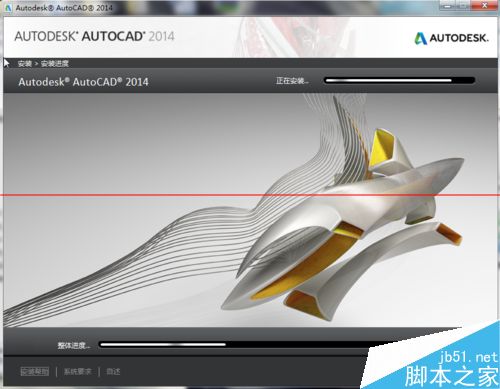500x389 pixels.
Task: Click the AUTODESK AUTOCAD 2014 header title
Action: click(x=94, y=36)
